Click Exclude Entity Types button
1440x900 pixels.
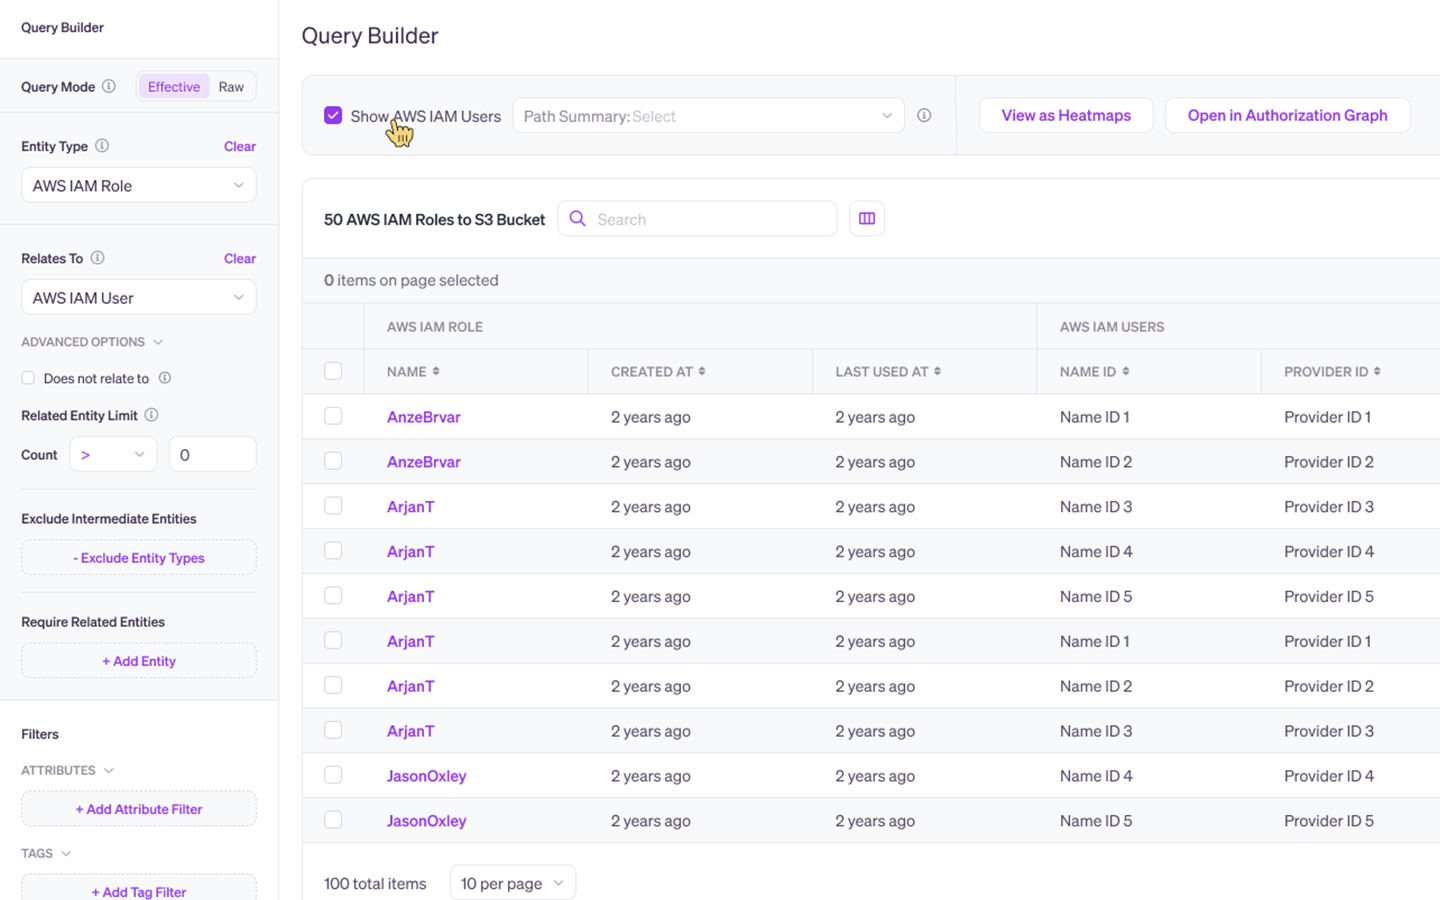pyautogui.click(x=139, y=558)
